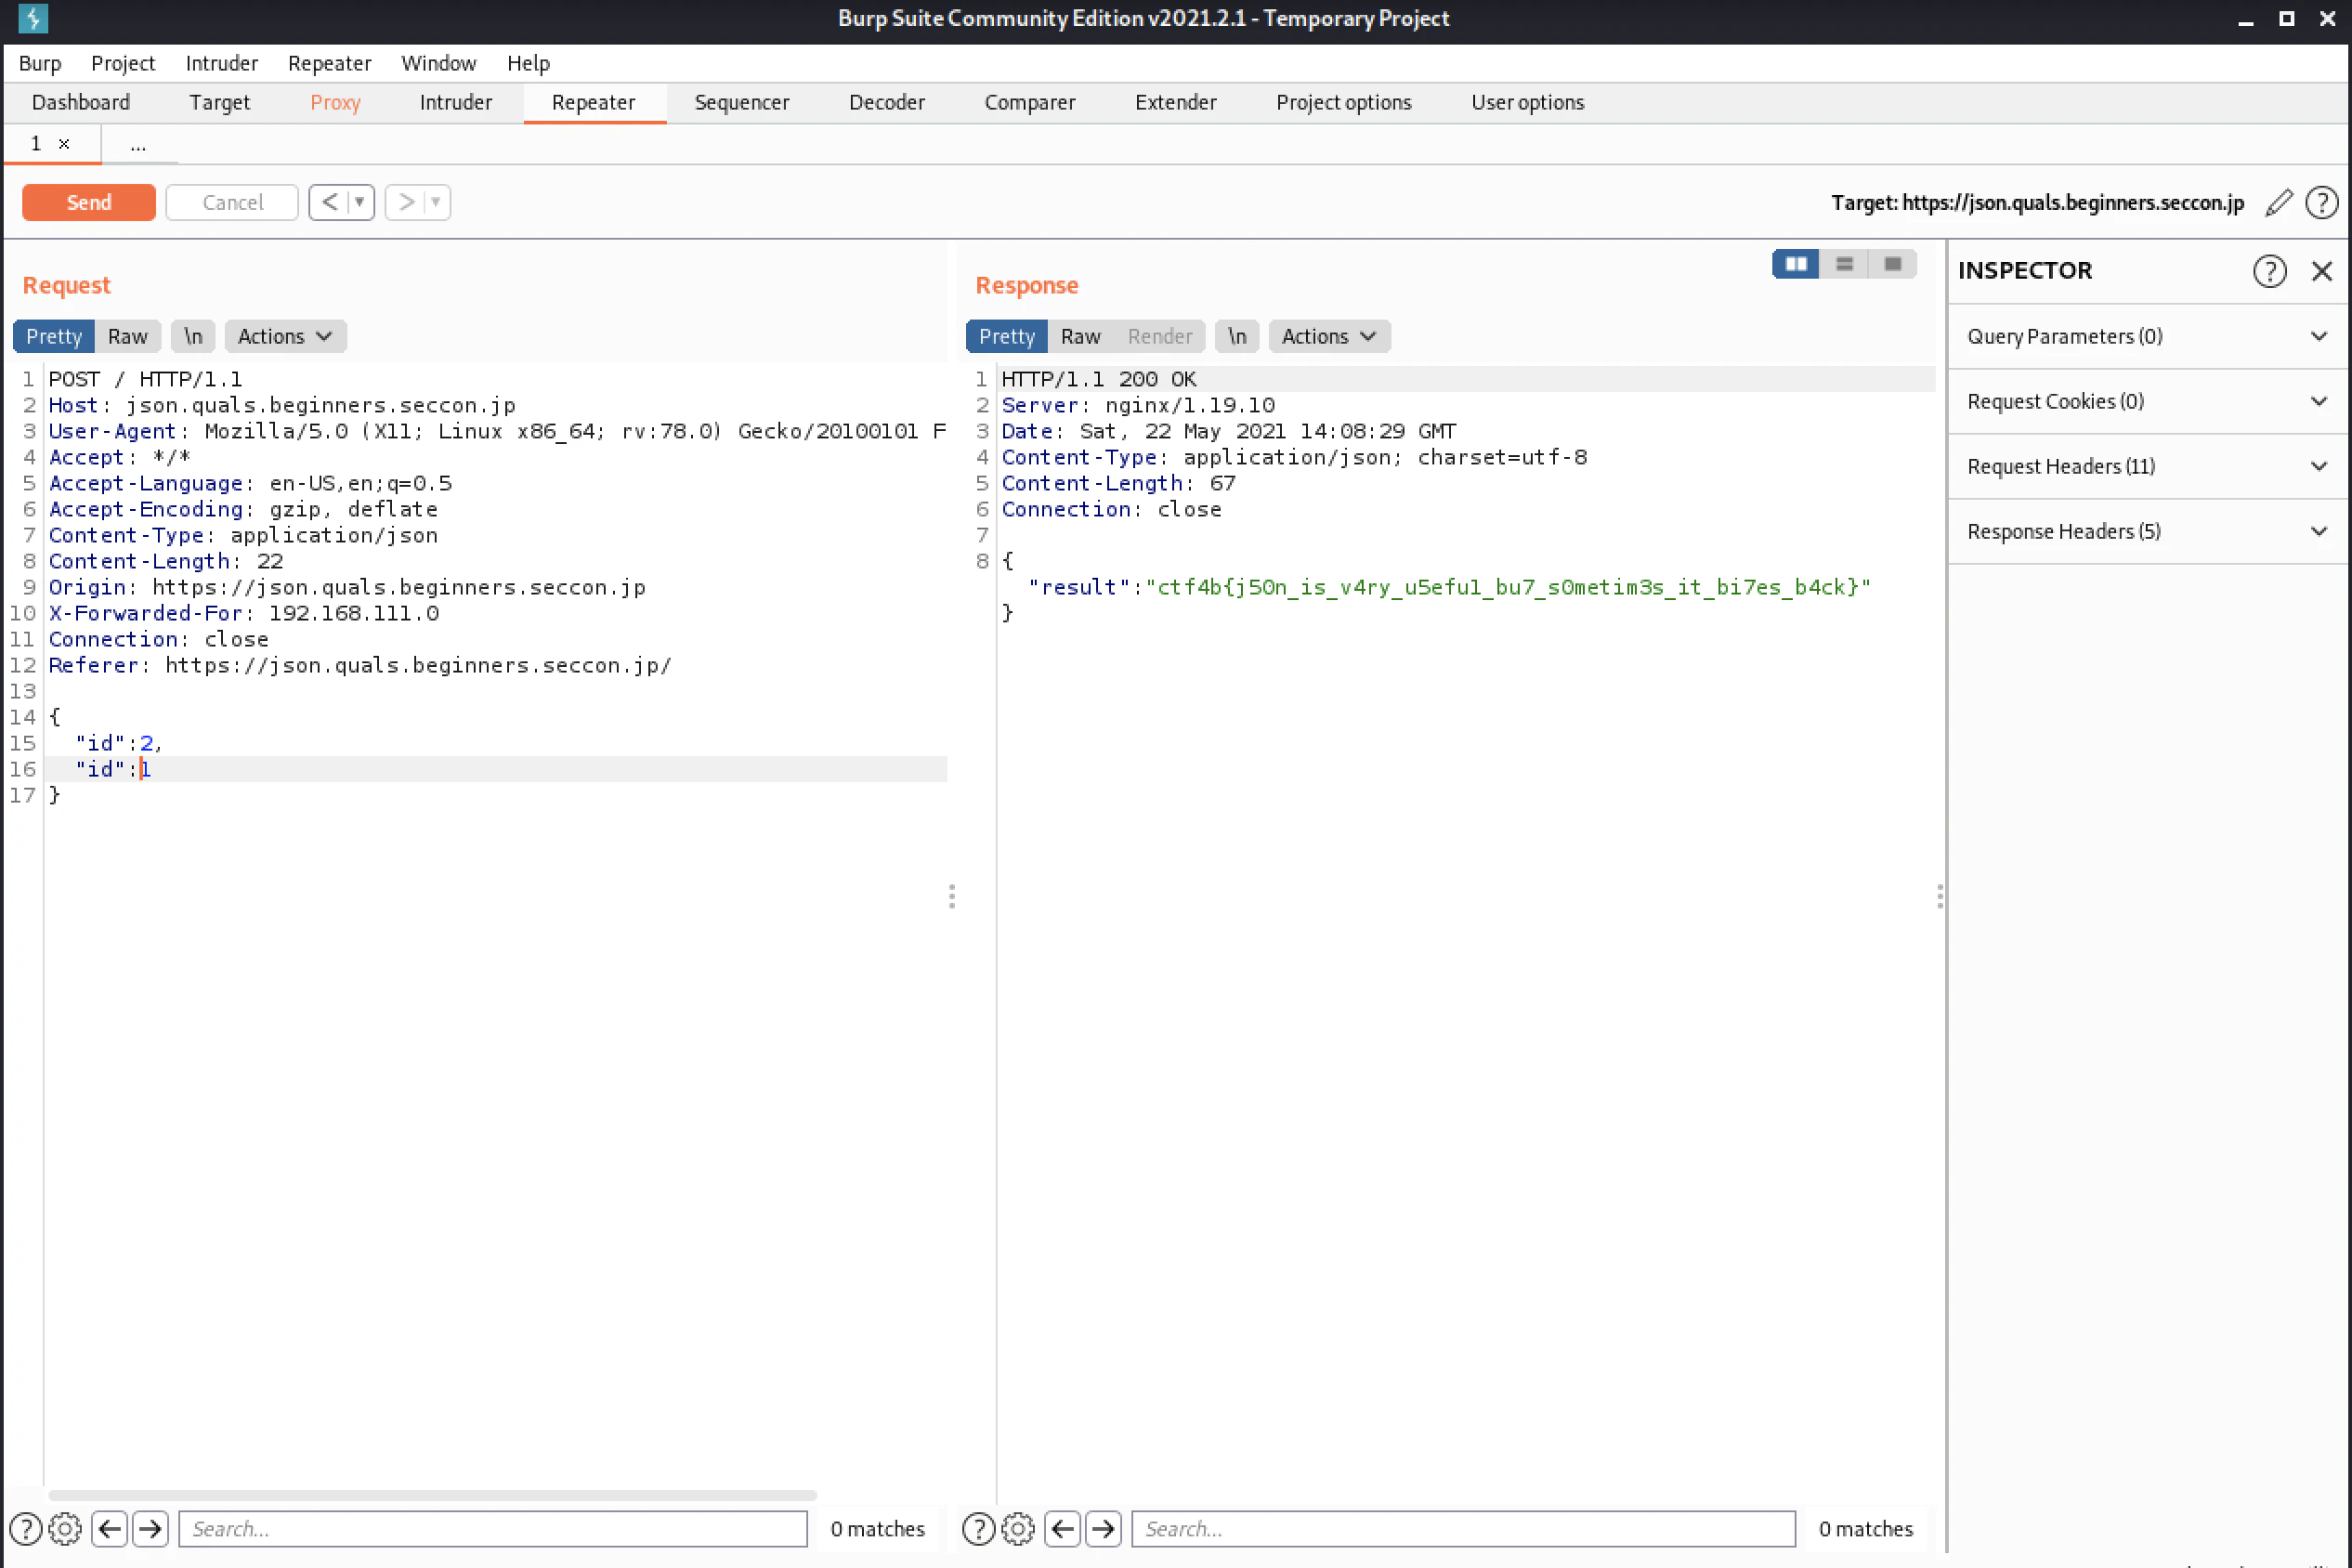Switch to the Dashboard tab
The width and height of the screenshot is (2352, 1568).
(81, 103)
